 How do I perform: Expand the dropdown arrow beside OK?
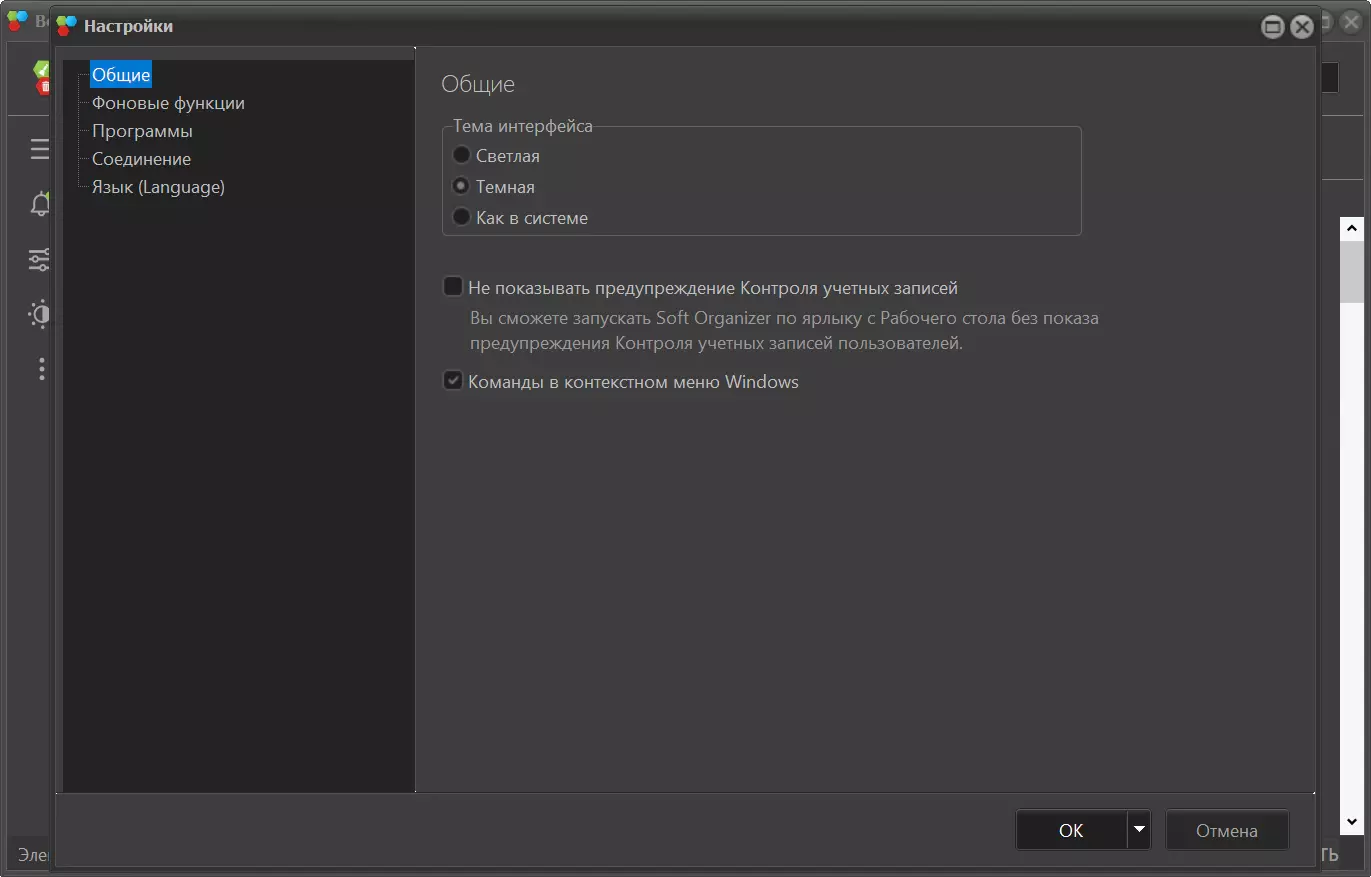1139,830
